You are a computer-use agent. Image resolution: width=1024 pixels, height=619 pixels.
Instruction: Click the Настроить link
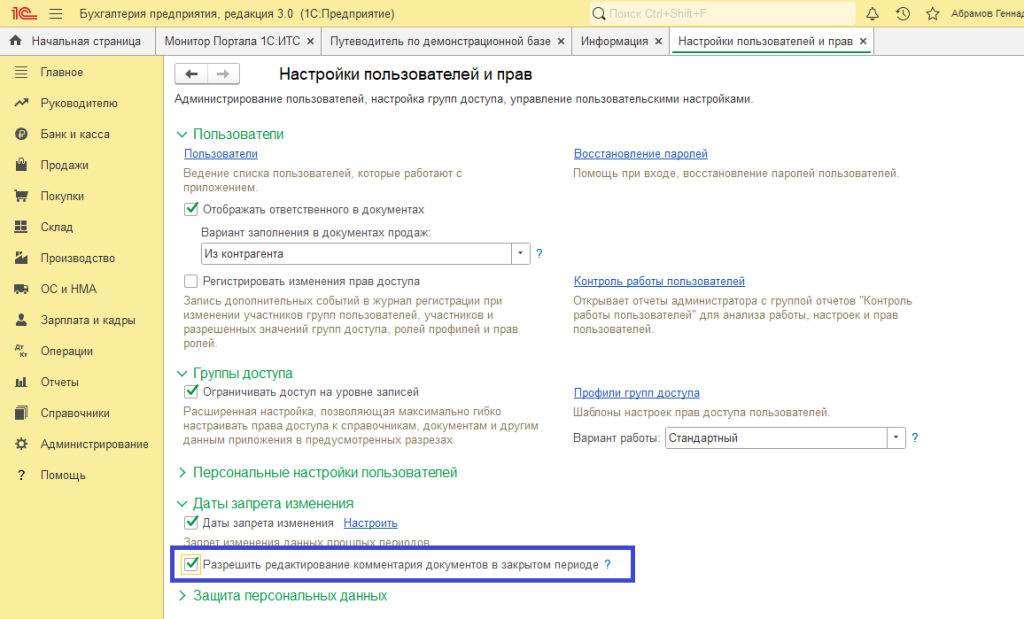point(370,523)
